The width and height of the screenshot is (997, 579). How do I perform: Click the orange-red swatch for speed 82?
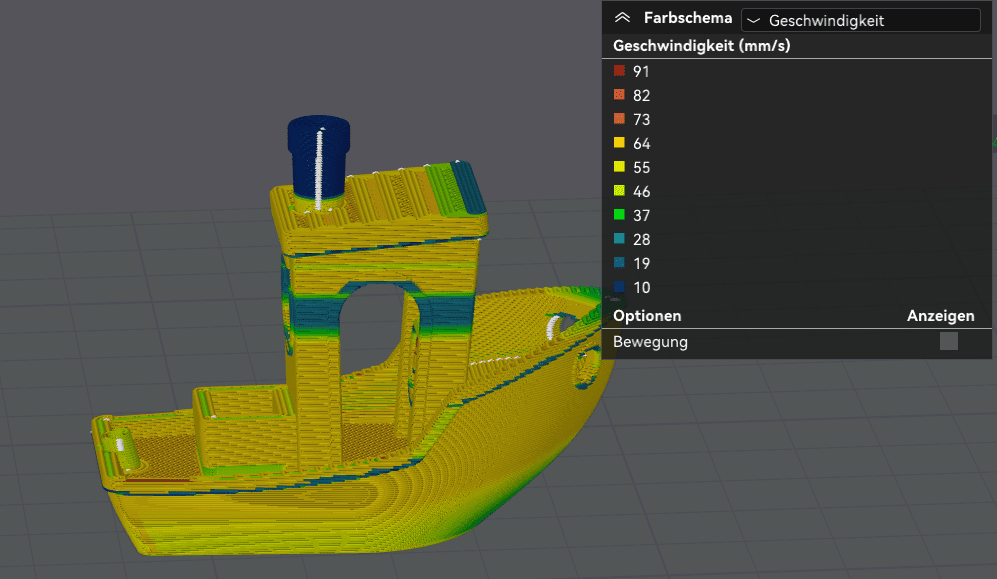coord(619,95)
